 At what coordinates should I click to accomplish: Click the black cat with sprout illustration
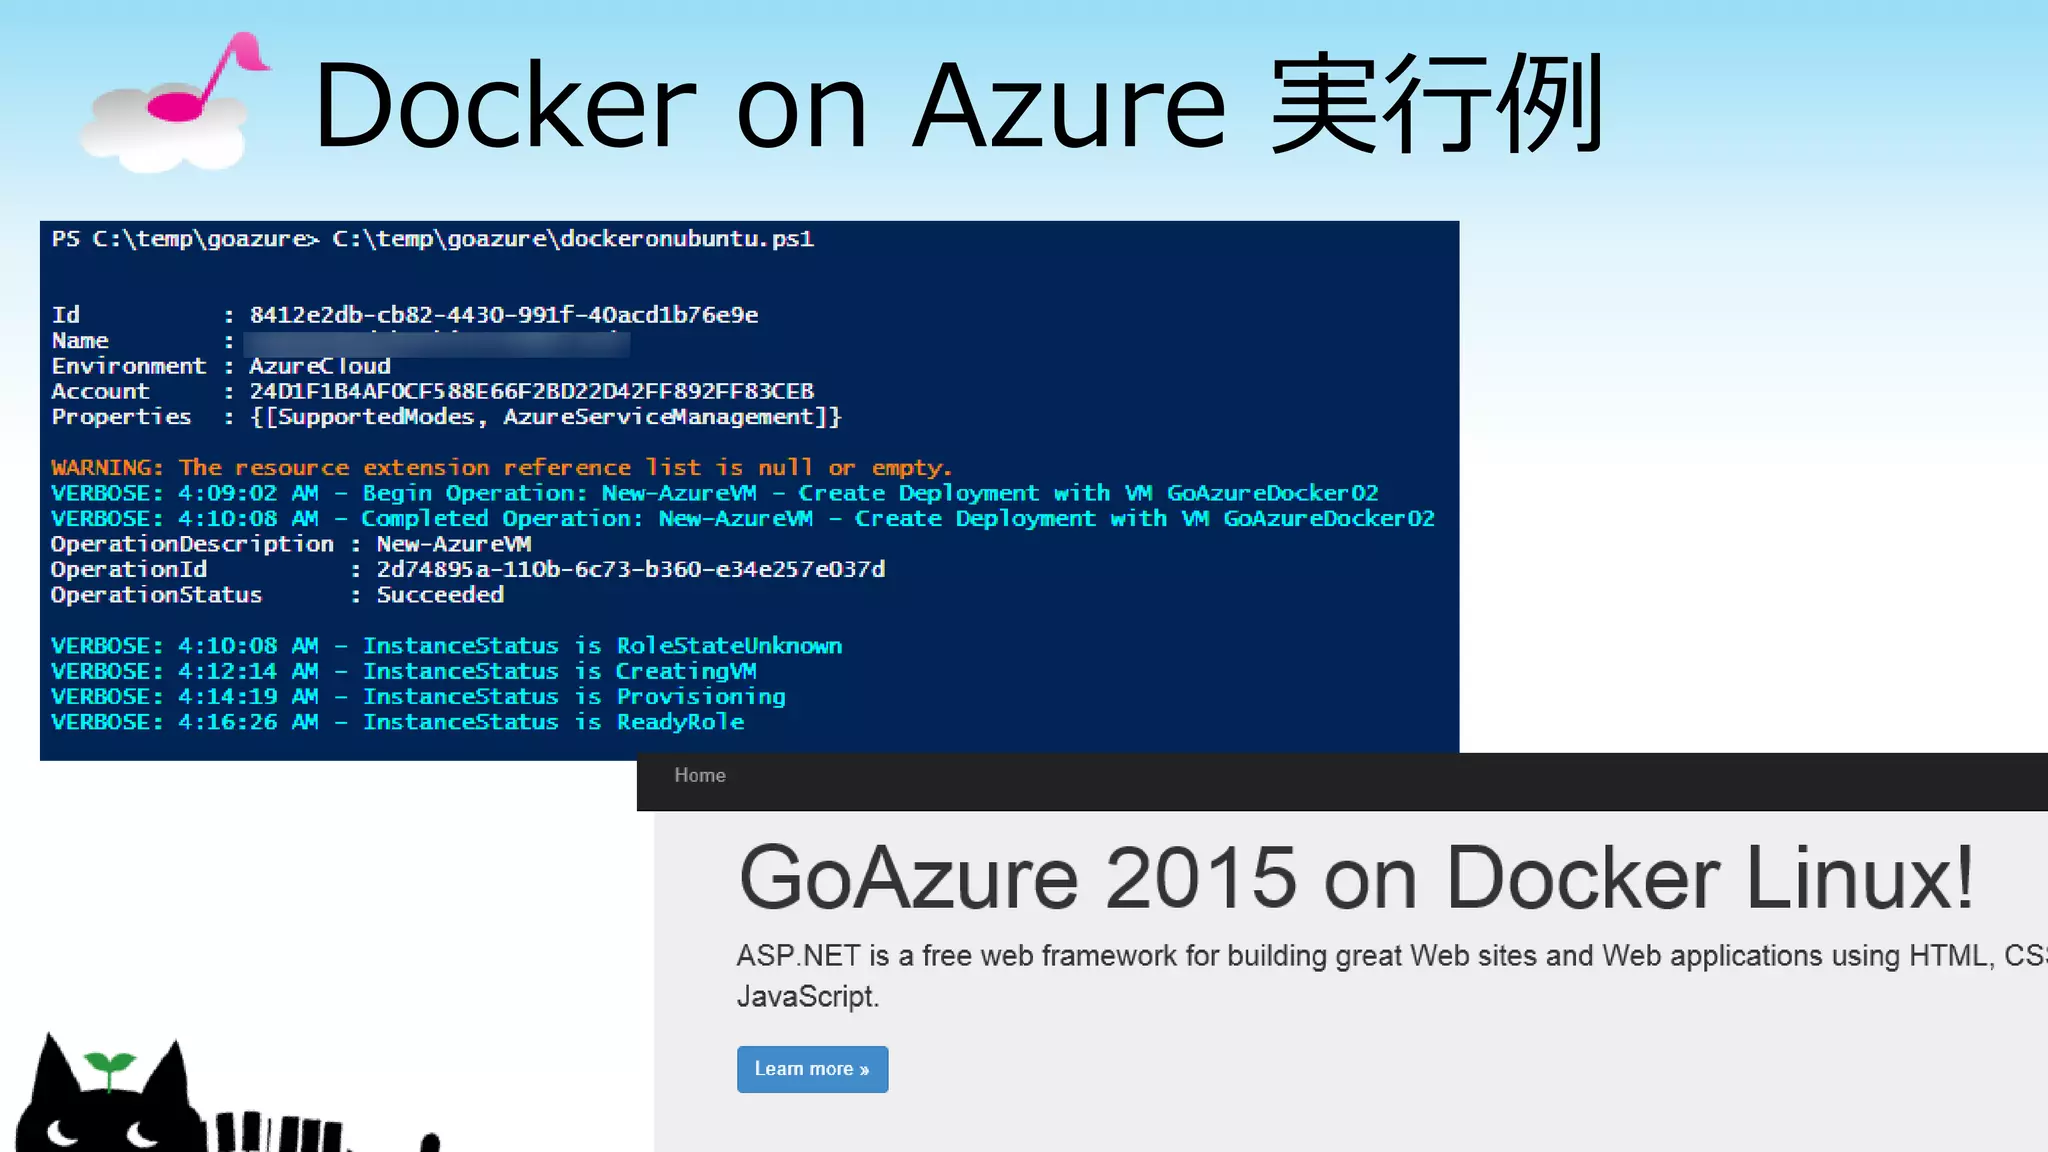tap(228, 1092)
